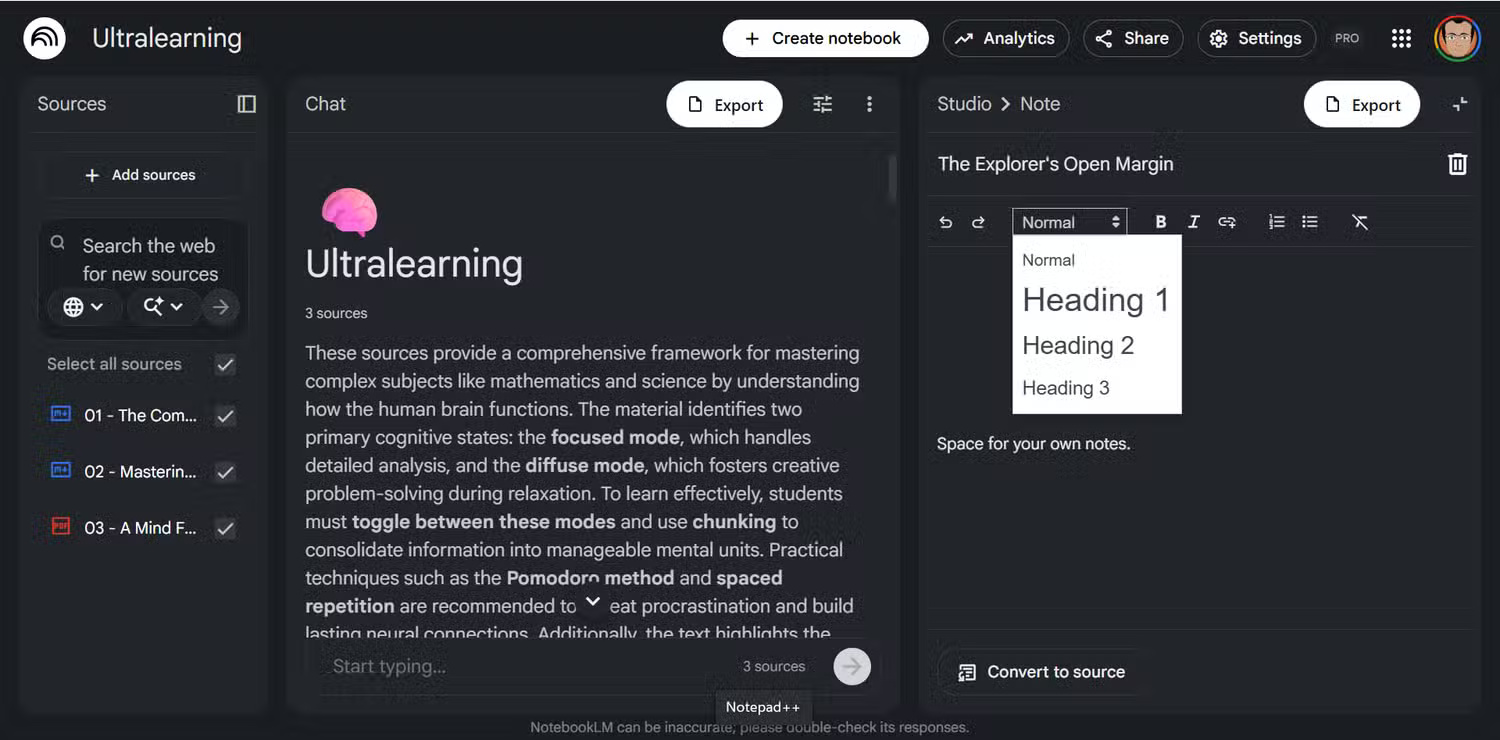Delete the note using the trash icon

[1457, 164]
